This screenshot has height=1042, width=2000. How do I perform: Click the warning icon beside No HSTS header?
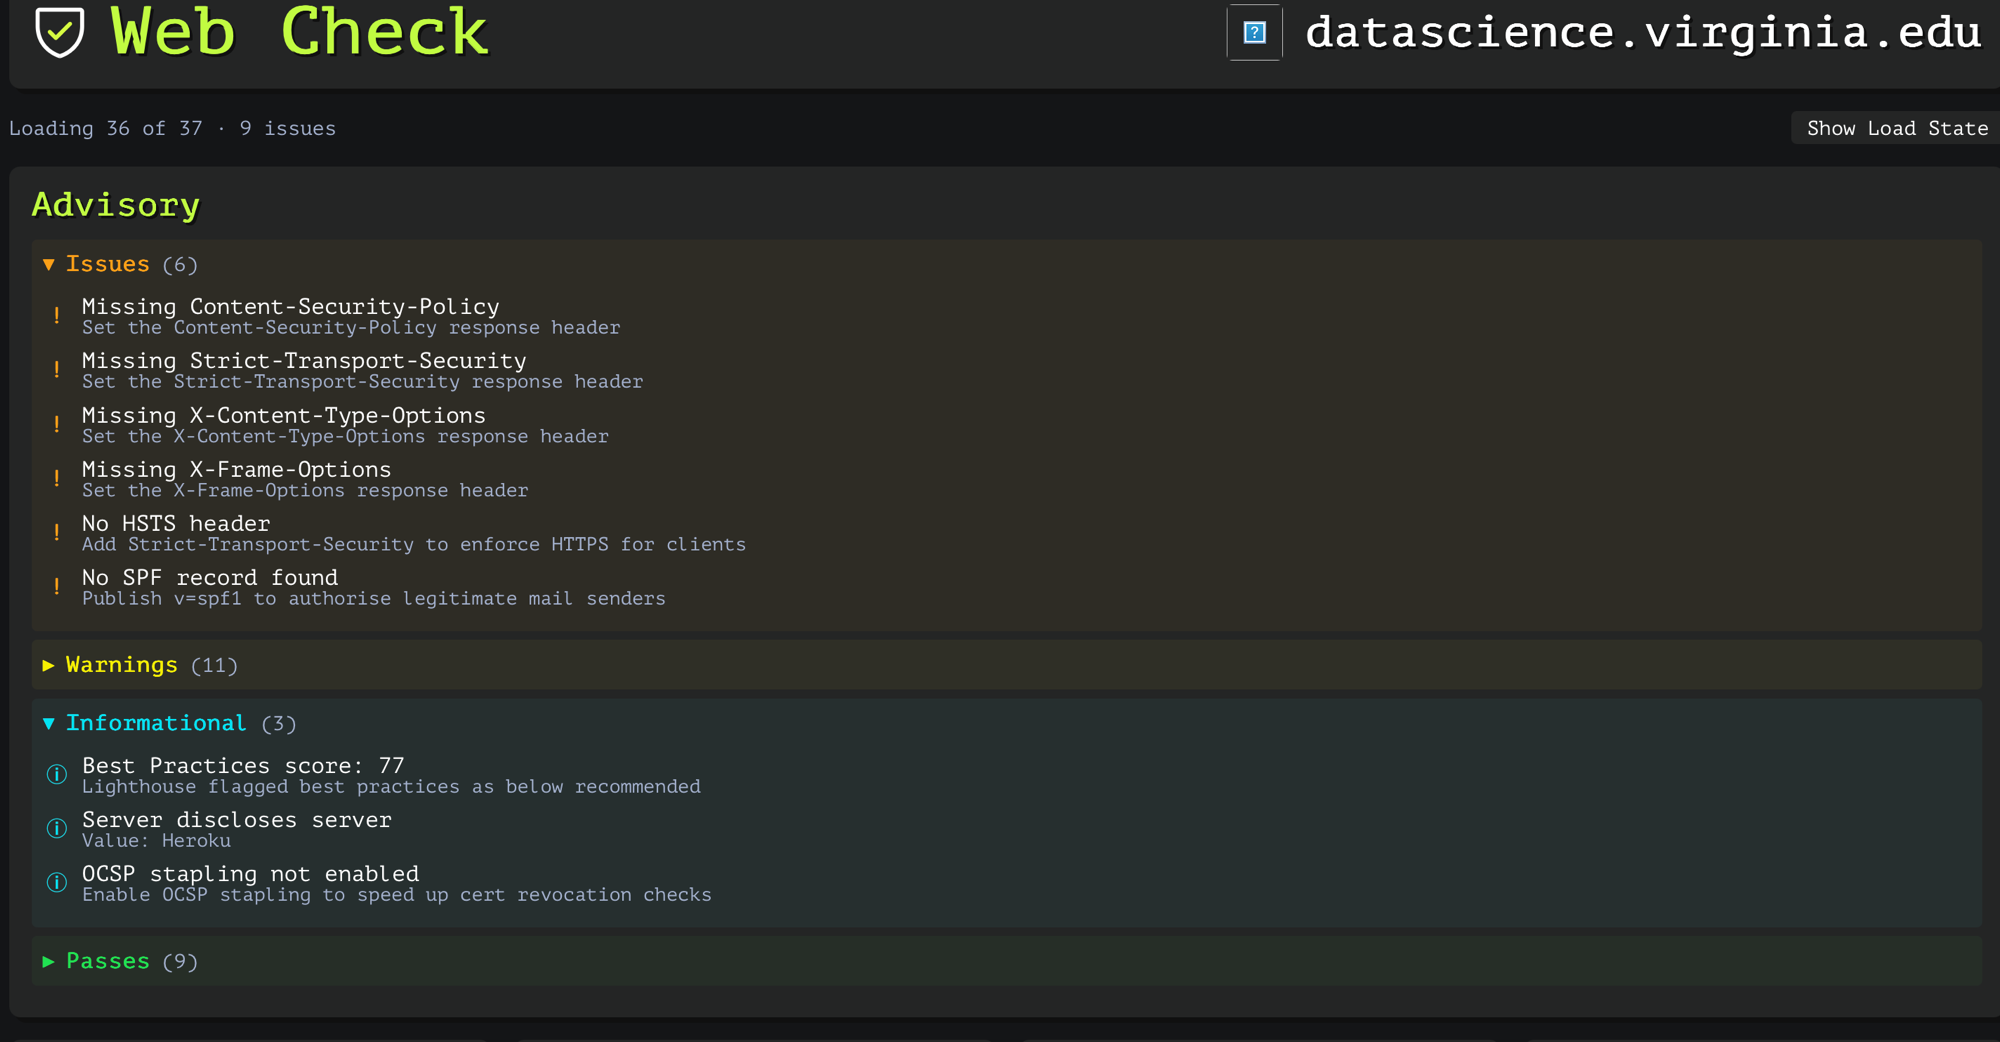click(x=57, y=533)
